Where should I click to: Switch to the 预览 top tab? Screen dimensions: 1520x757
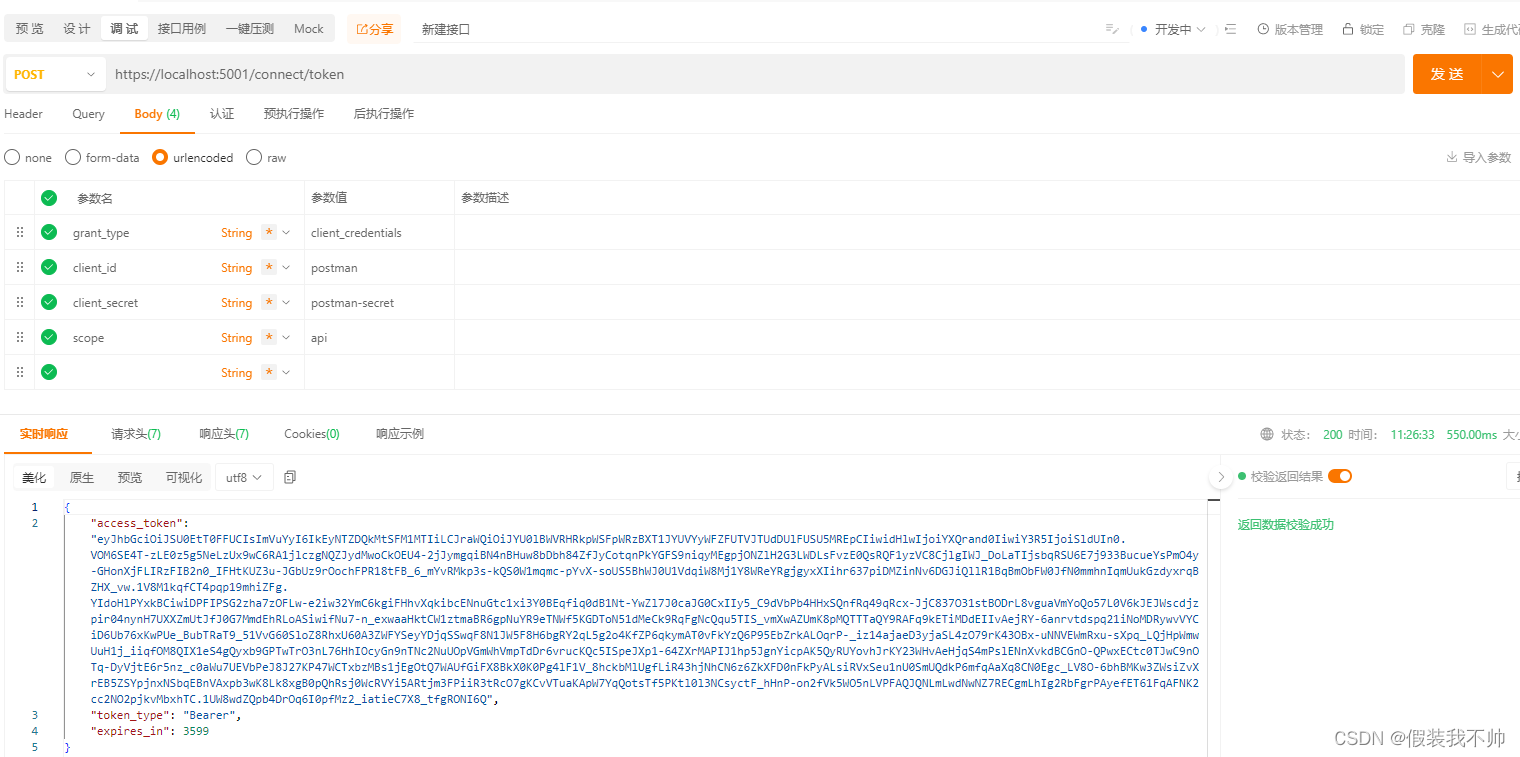pos(30,29)
